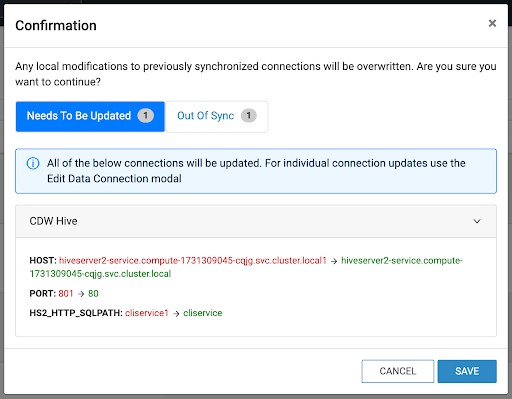Image resolution: width=512 pixels, height=399 pixels.
Task: Select the Needs To Be Updated tab
Action: 90,116
